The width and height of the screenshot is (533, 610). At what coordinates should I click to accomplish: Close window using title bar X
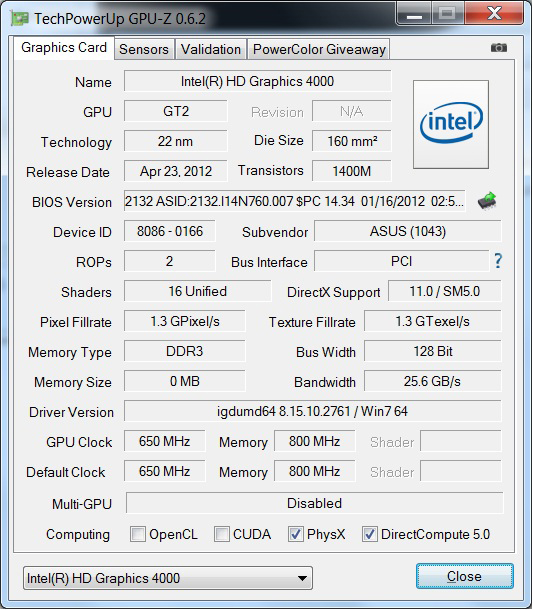tap(494, 14)
